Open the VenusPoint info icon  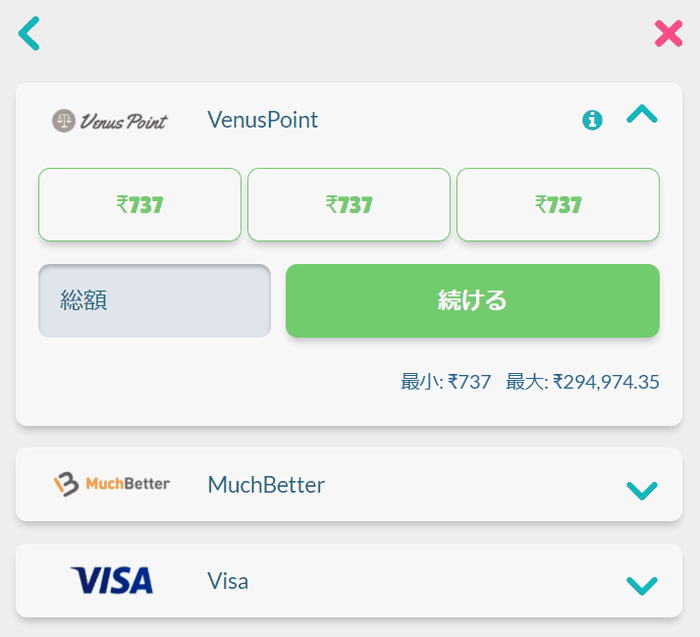coord(592,120)
